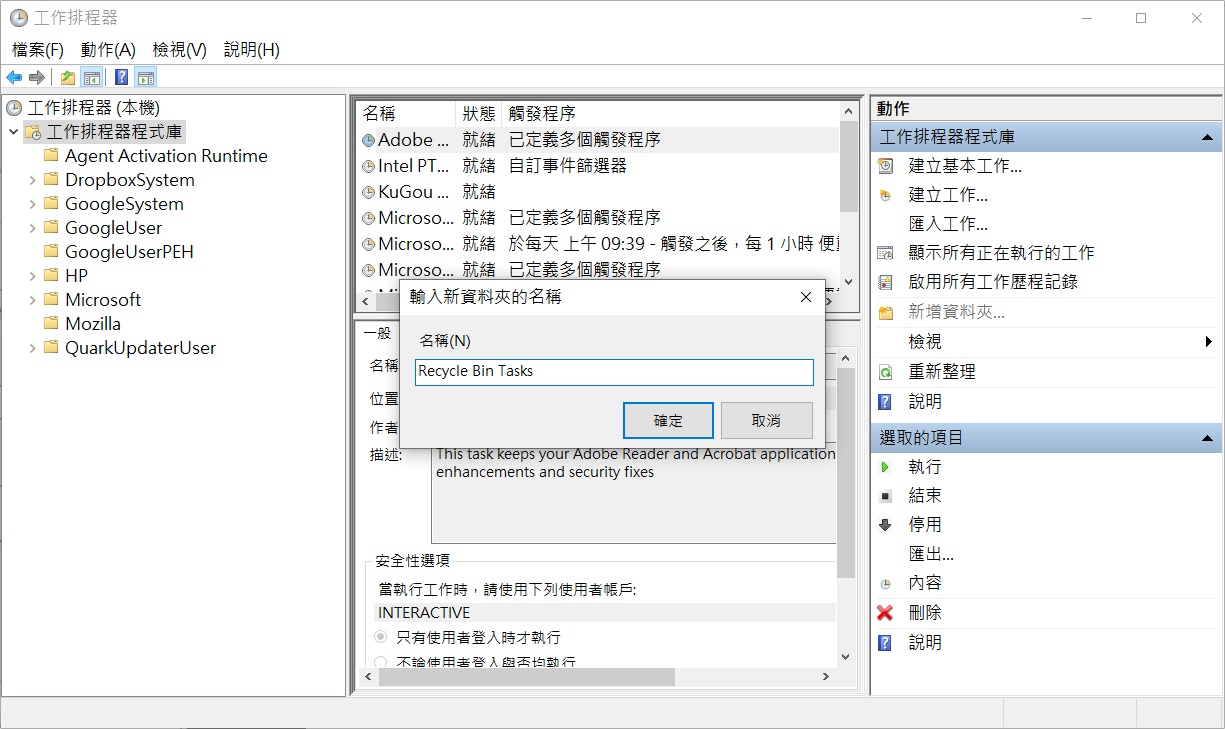Expand the QuarkUpdaterUser tree node
This screenshot has width=1225, height=729.
[32, 348]
